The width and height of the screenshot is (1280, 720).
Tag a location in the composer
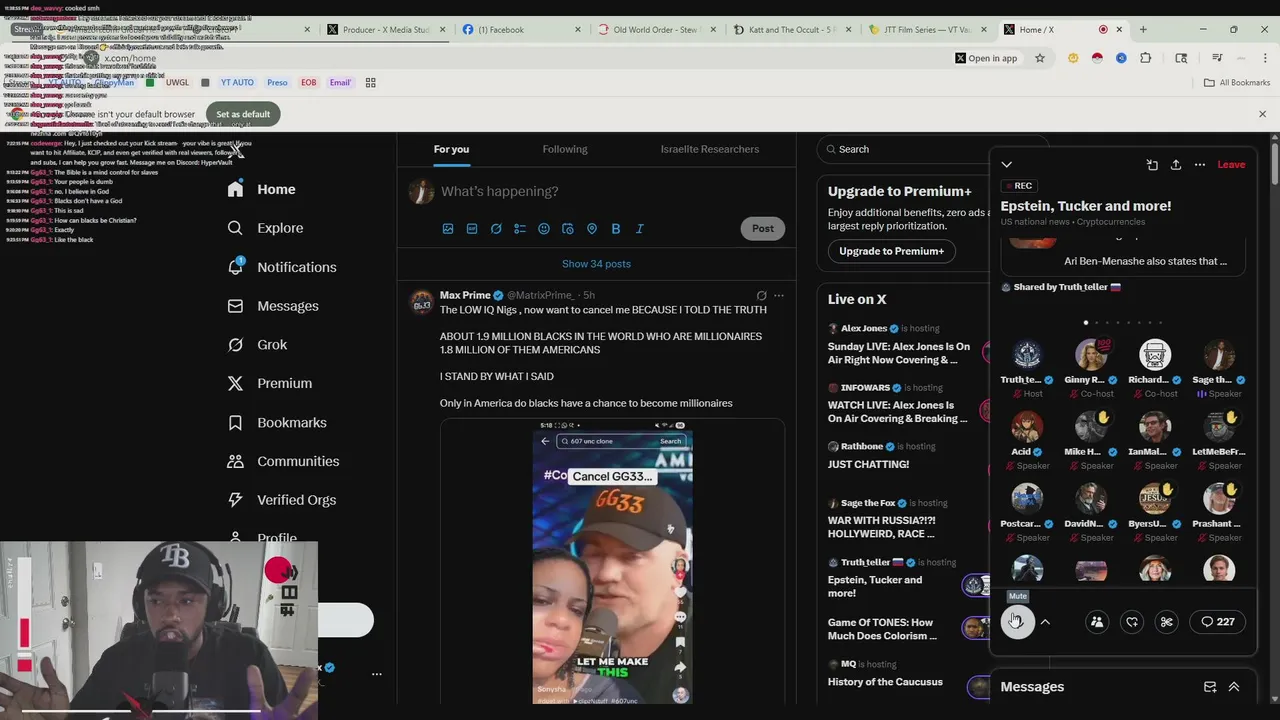click(592, 229)
